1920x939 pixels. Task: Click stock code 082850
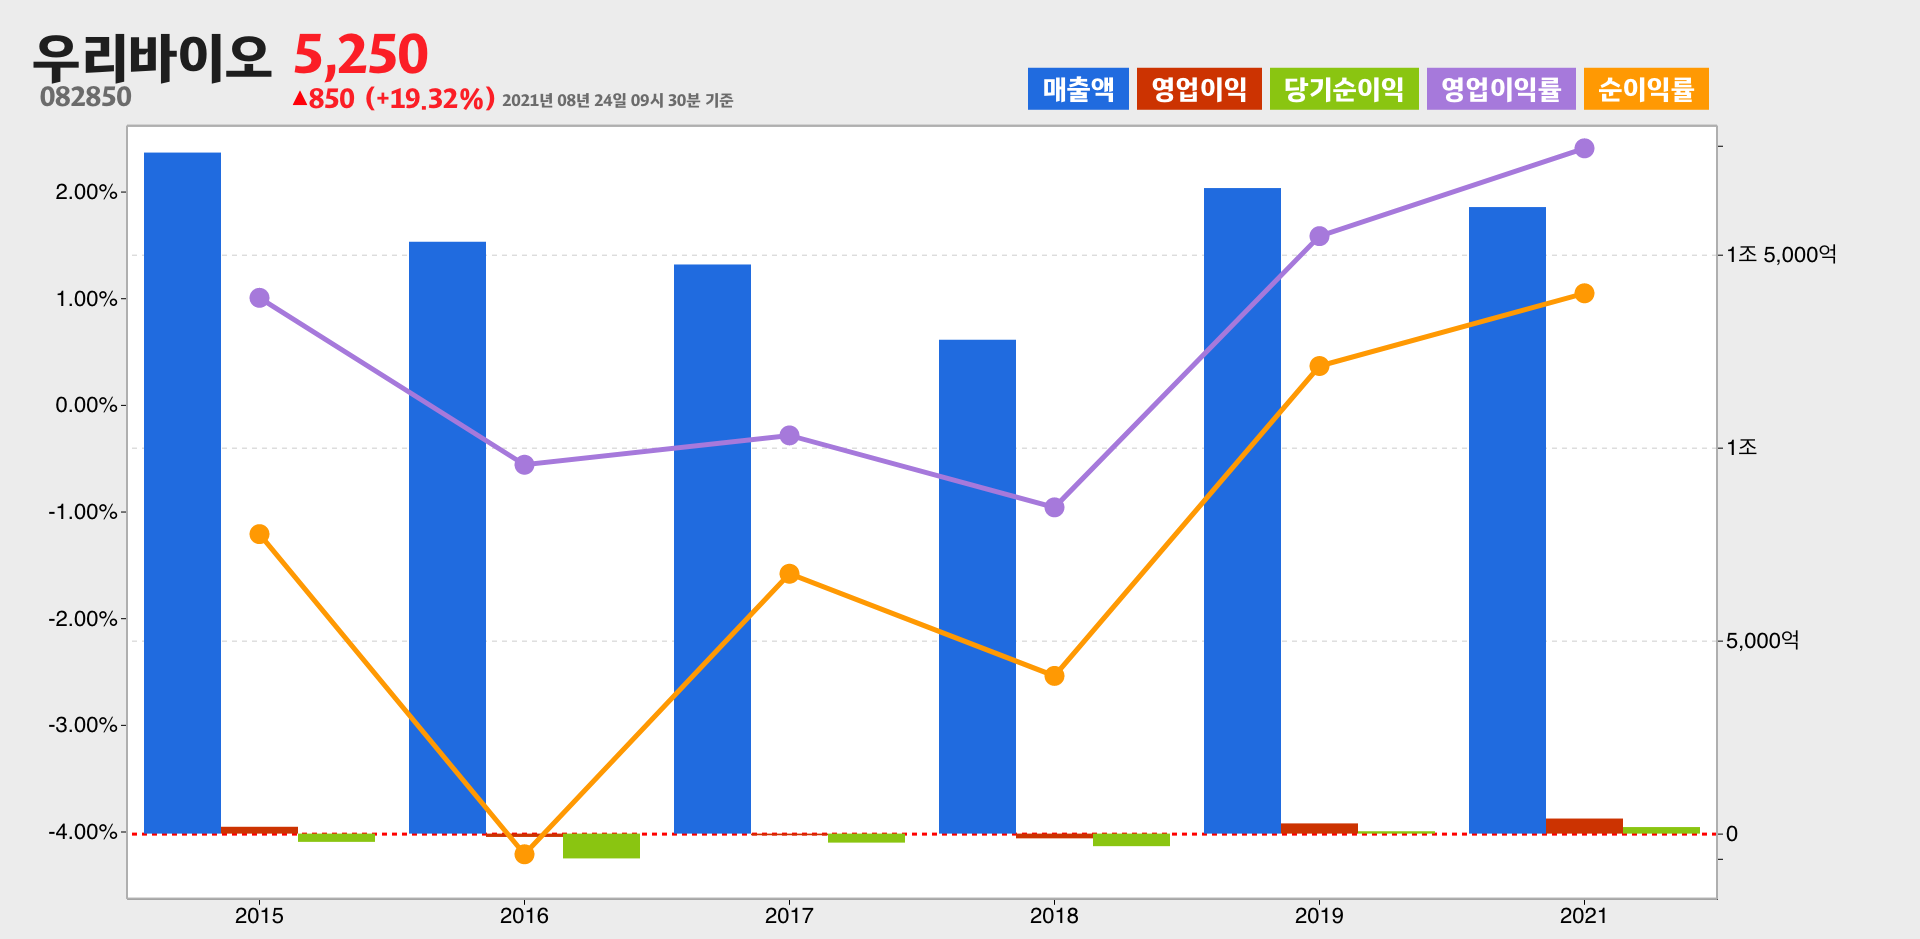(86, 97)
